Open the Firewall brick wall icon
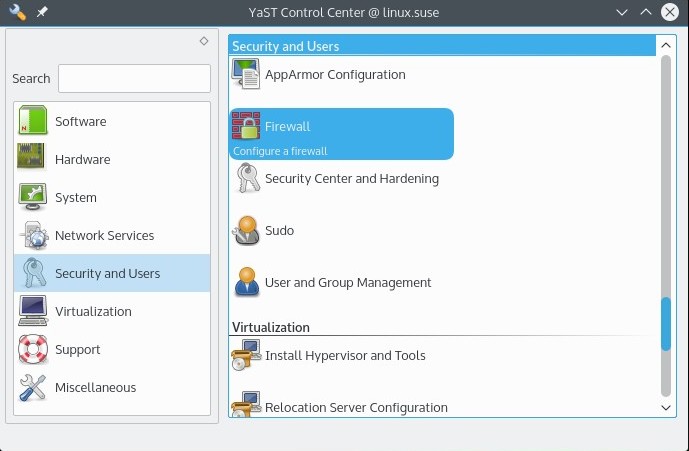 246,126
